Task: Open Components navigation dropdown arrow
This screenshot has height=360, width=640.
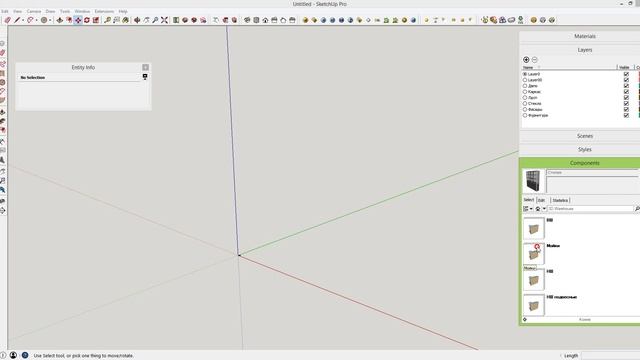Action: 544,209
